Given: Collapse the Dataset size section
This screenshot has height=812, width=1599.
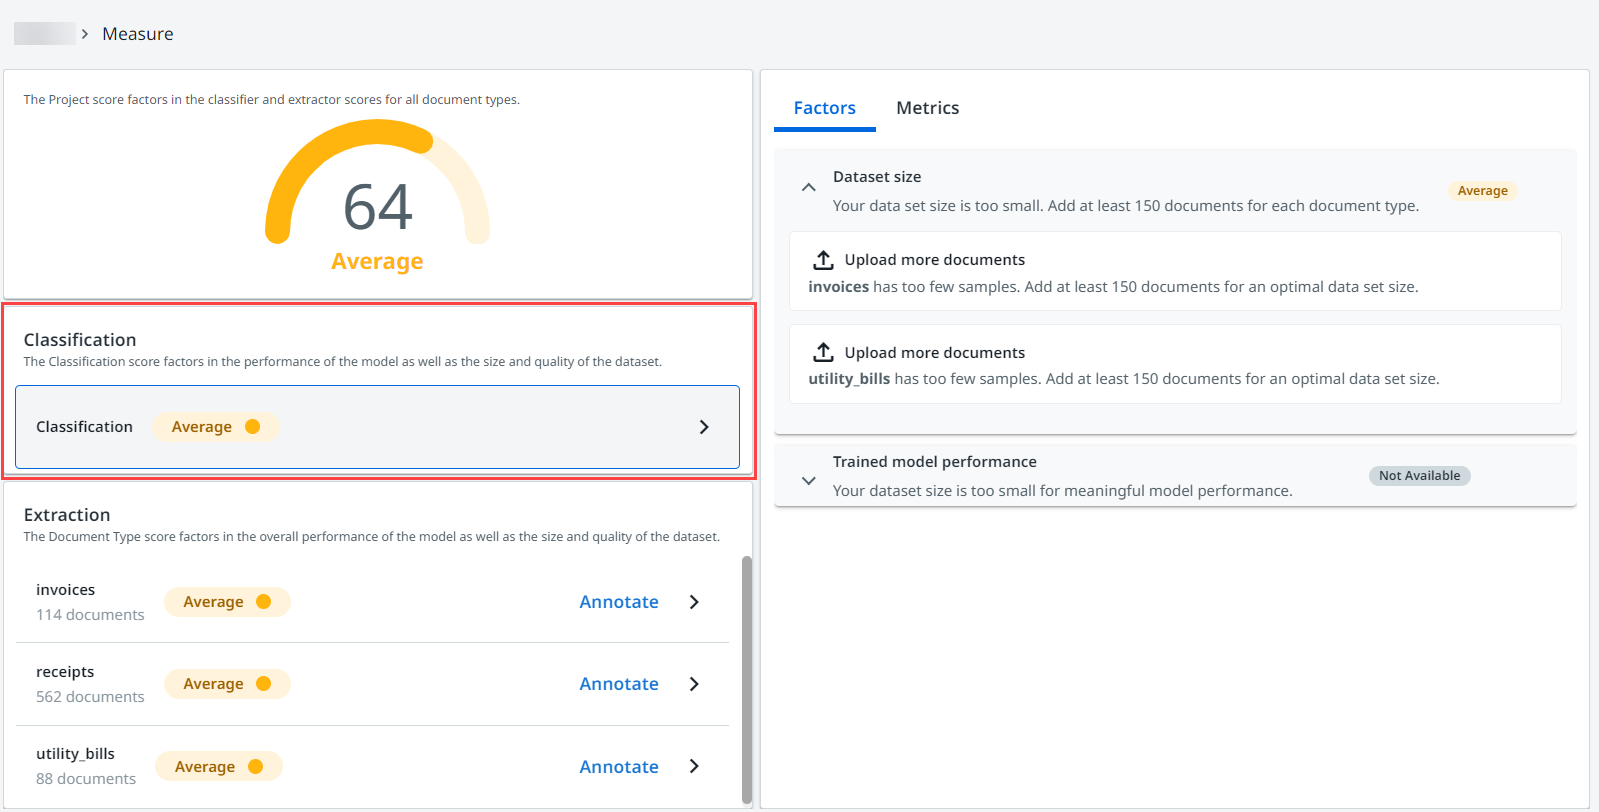Looking at the screenshot, I should coord(809,188).
